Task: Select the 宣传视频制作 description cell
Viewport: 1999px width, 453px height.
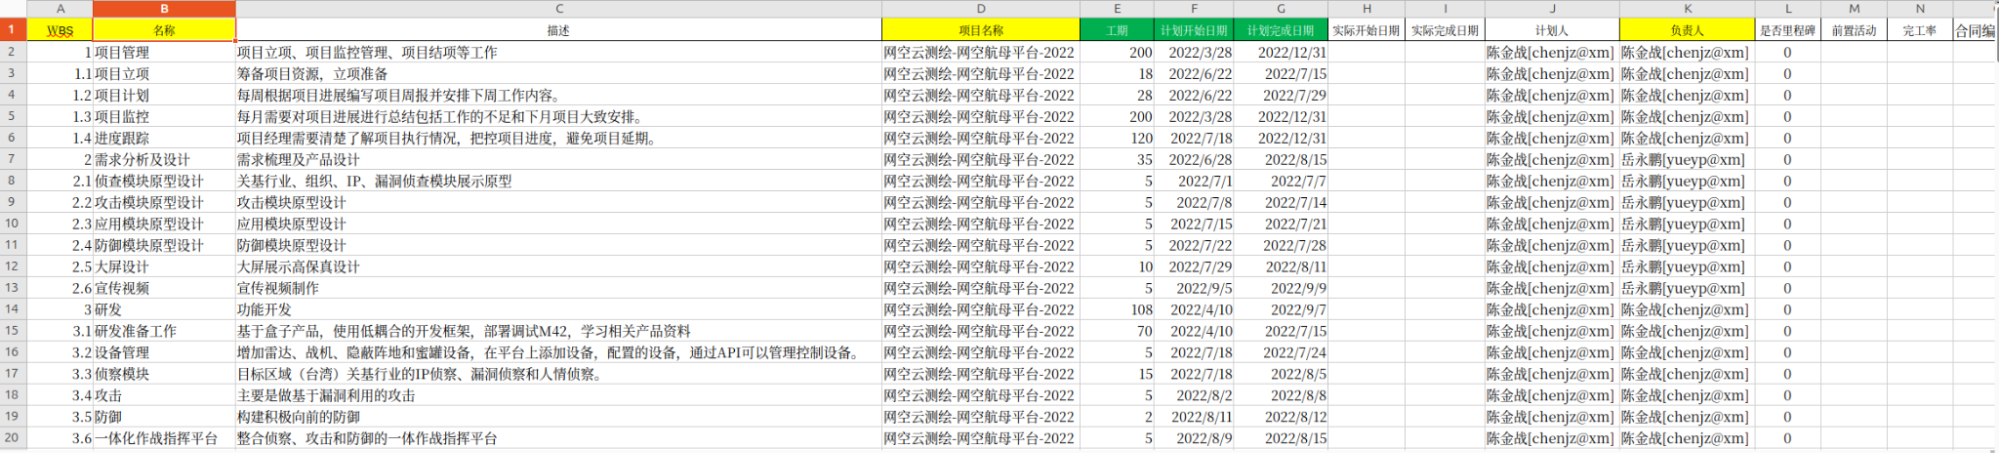Action: tap(558, 288)
